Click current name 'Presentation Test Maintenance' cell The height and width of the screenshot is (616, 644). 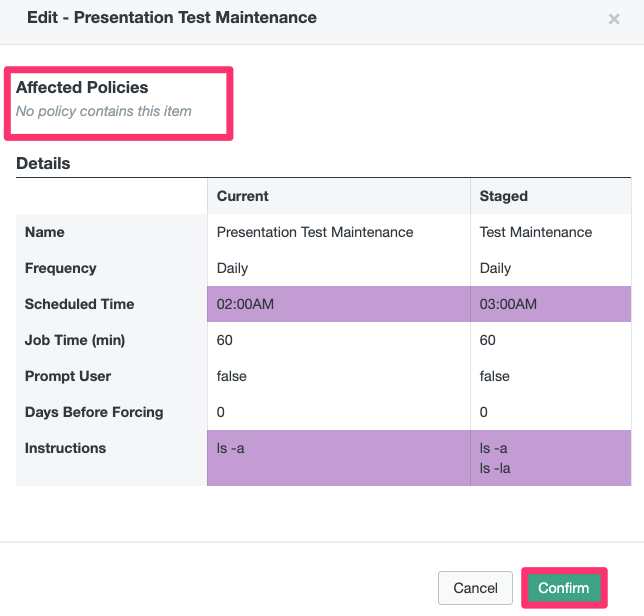point(315,232)
